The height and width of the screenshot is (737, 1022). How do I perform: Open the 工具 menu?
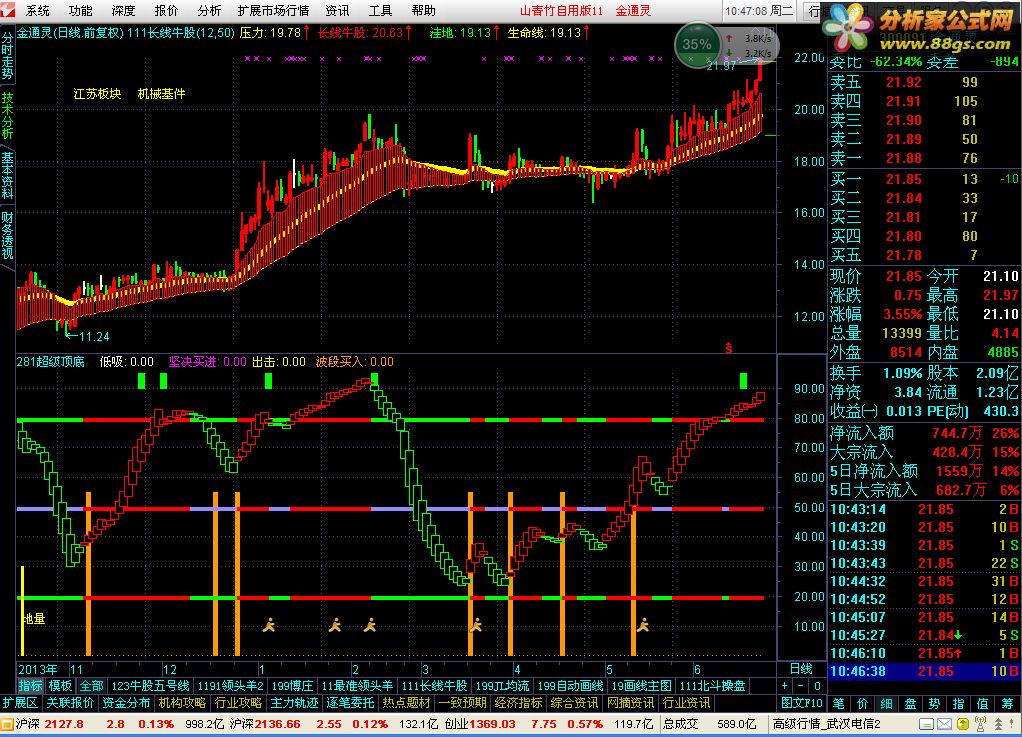coord(380,10)
